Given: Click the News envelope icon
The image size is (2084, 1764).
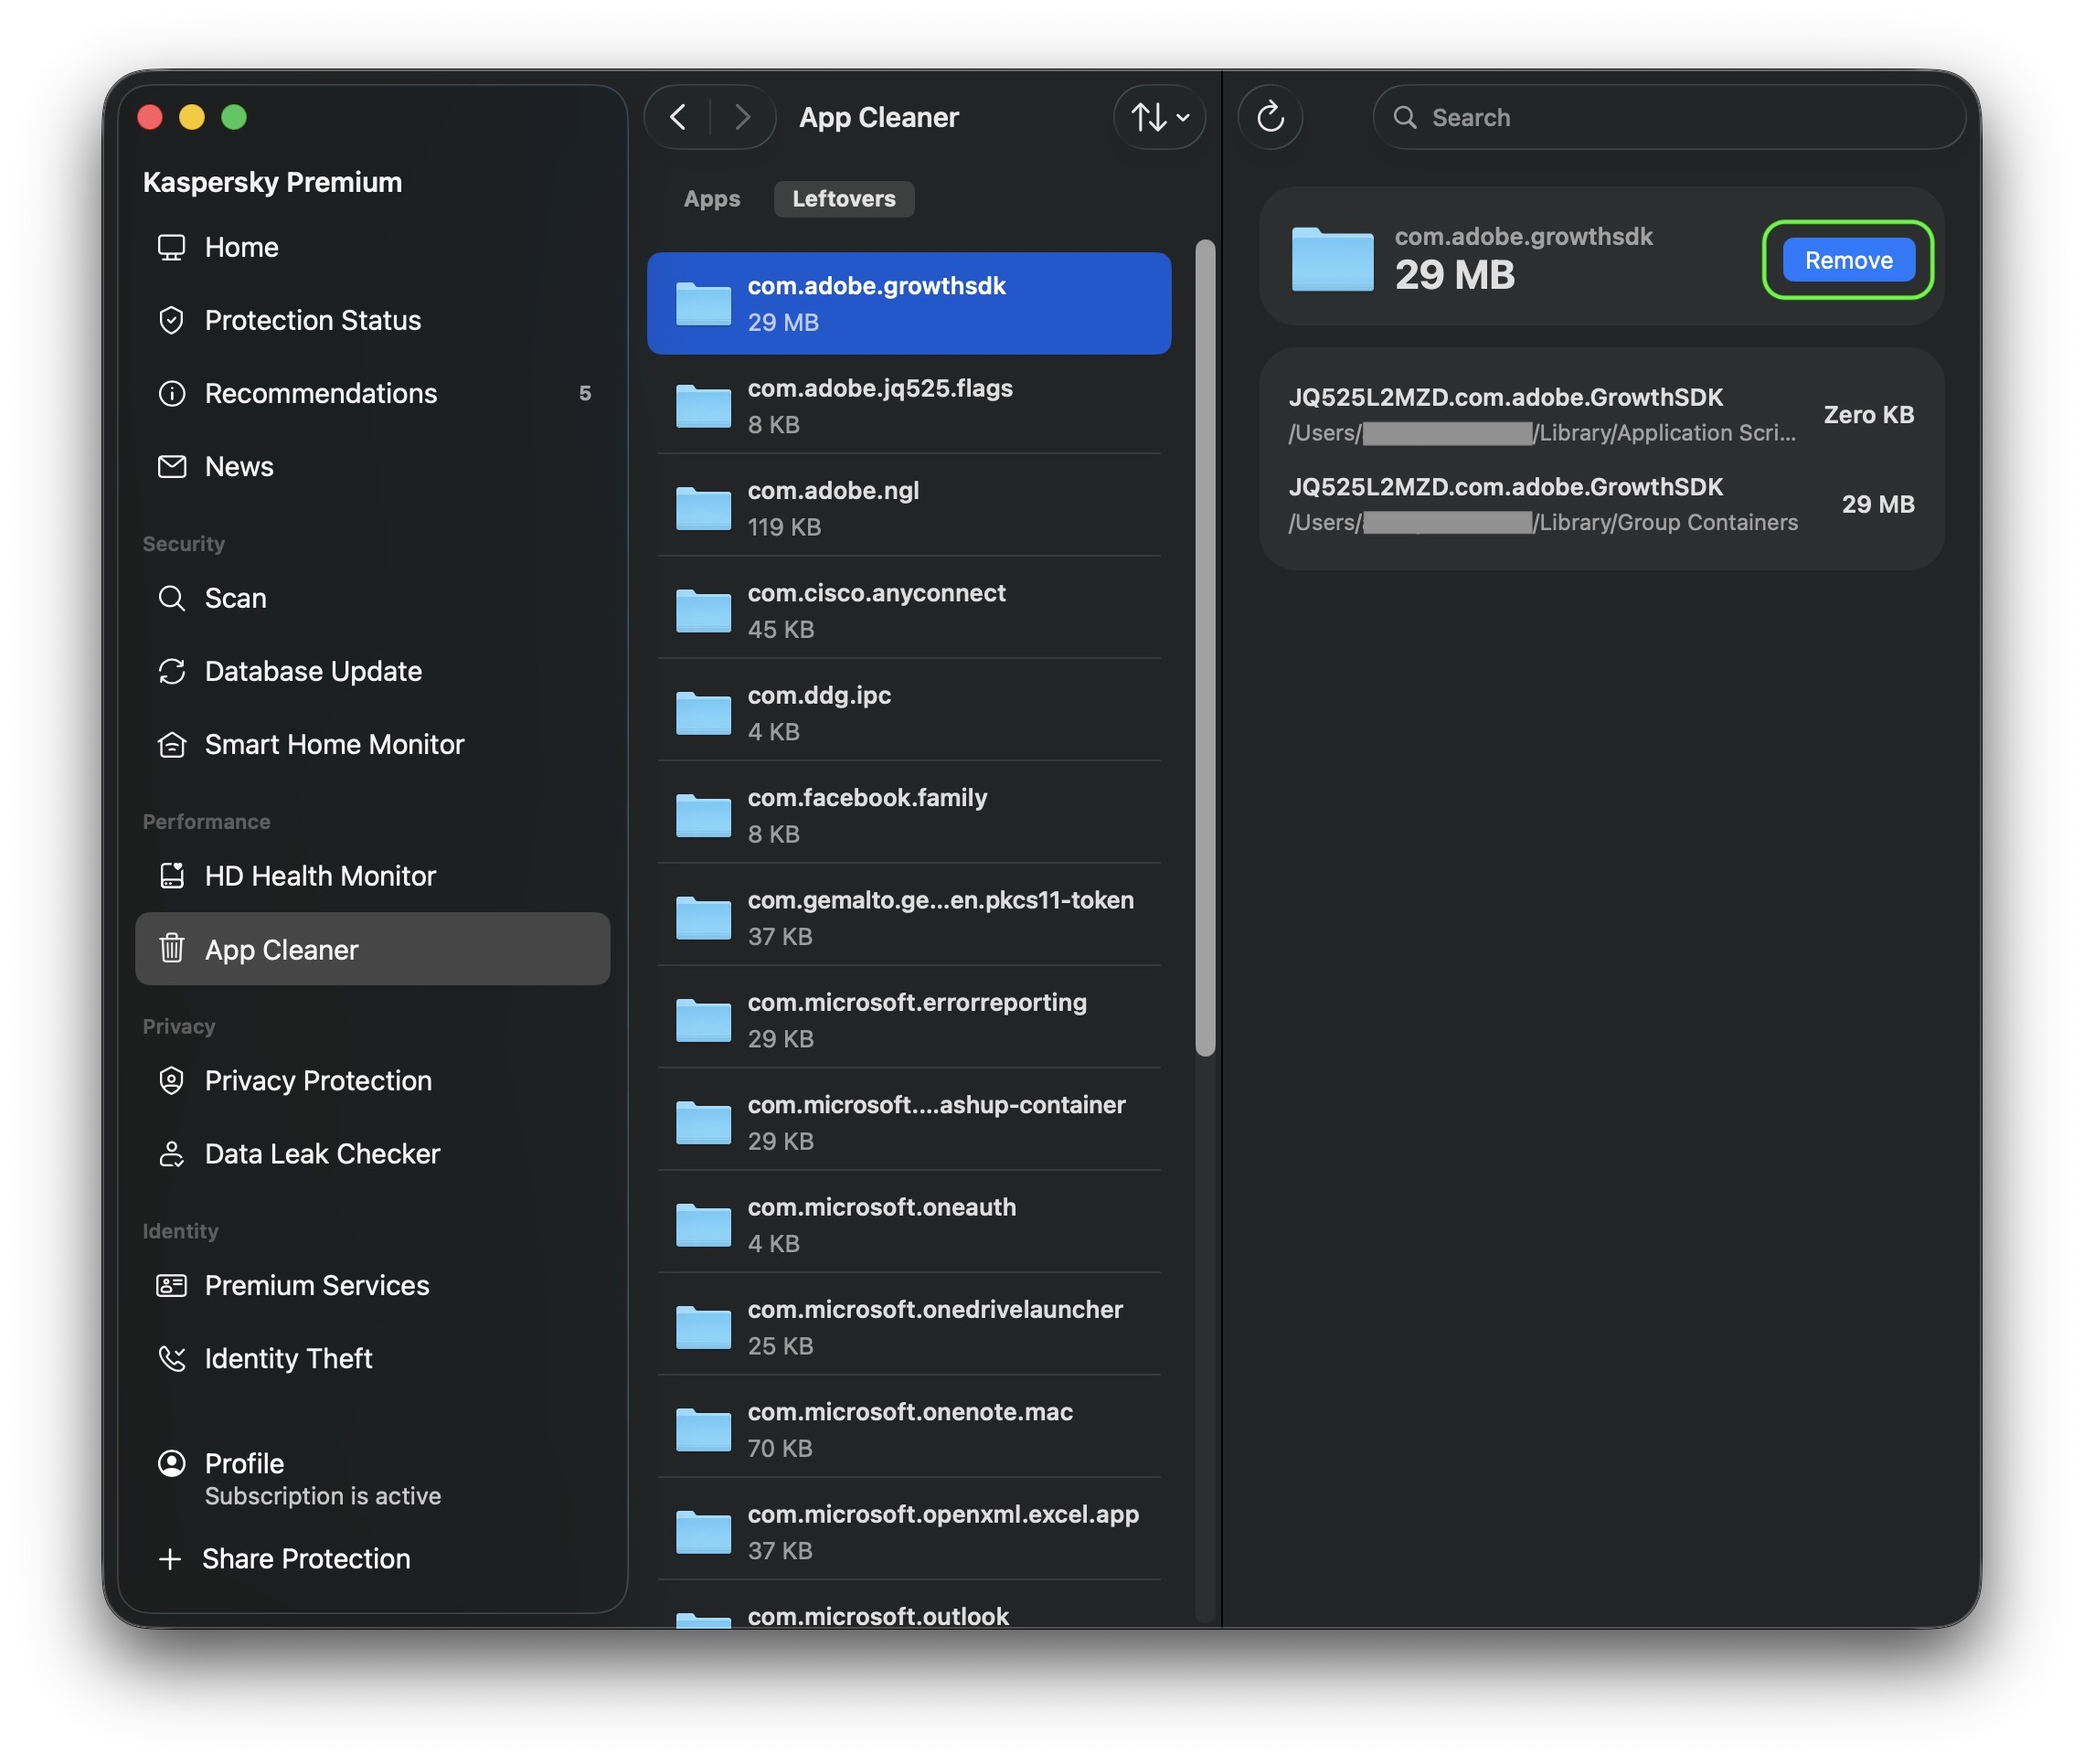Looking at the screenshot, I should 171,466.
